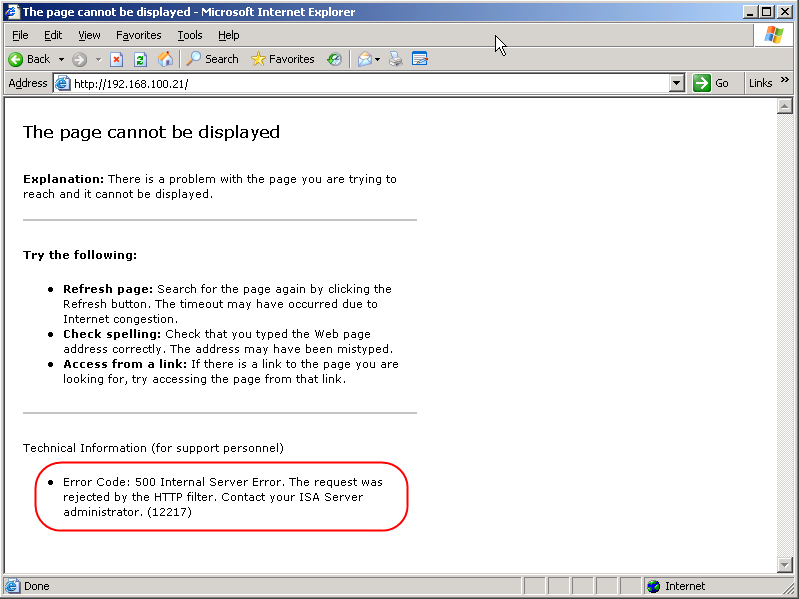Viewport: 799px width, 599px height.
Task: Expand the Links toolbar chevron
Action: coord(785,80)
